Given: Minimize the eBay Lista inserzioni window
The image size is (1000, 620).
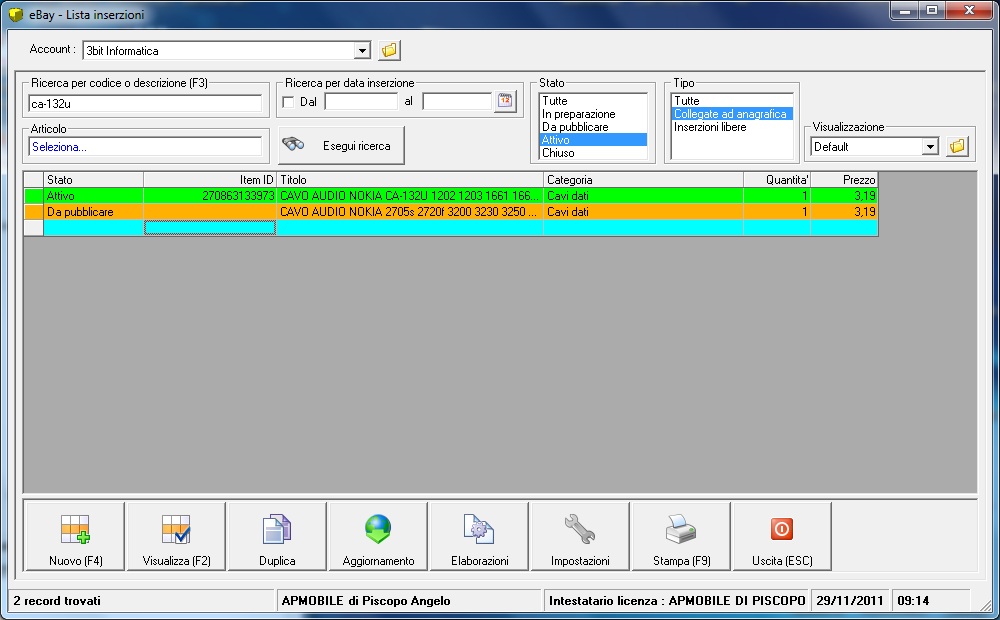Looking at the screenshot, I should point(905,10).
